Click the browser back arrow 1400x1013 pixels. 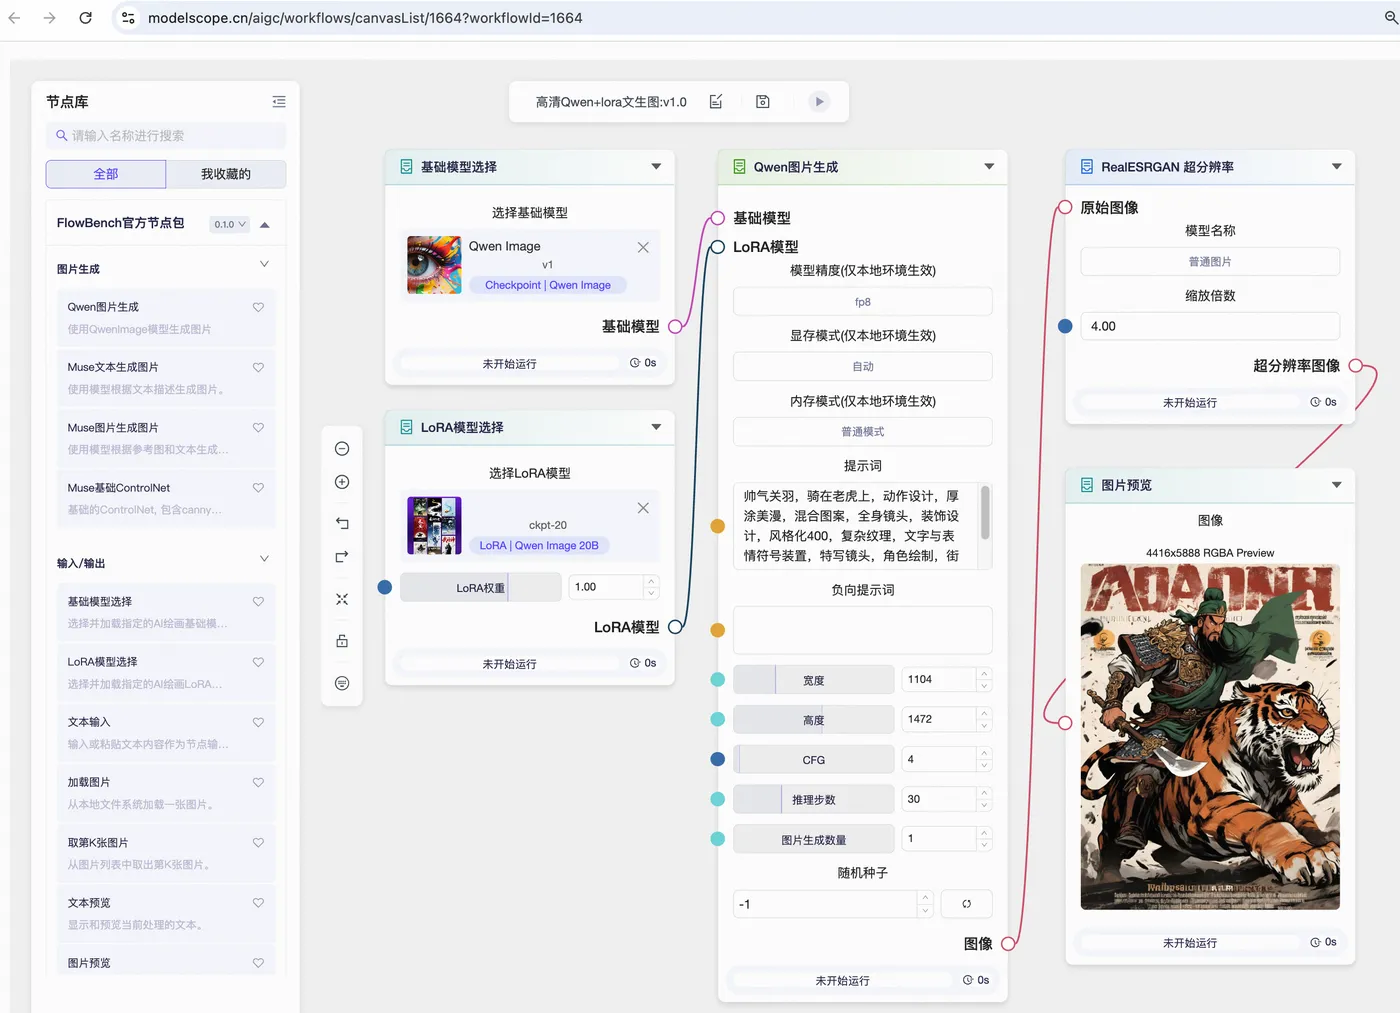pos(15,18)
